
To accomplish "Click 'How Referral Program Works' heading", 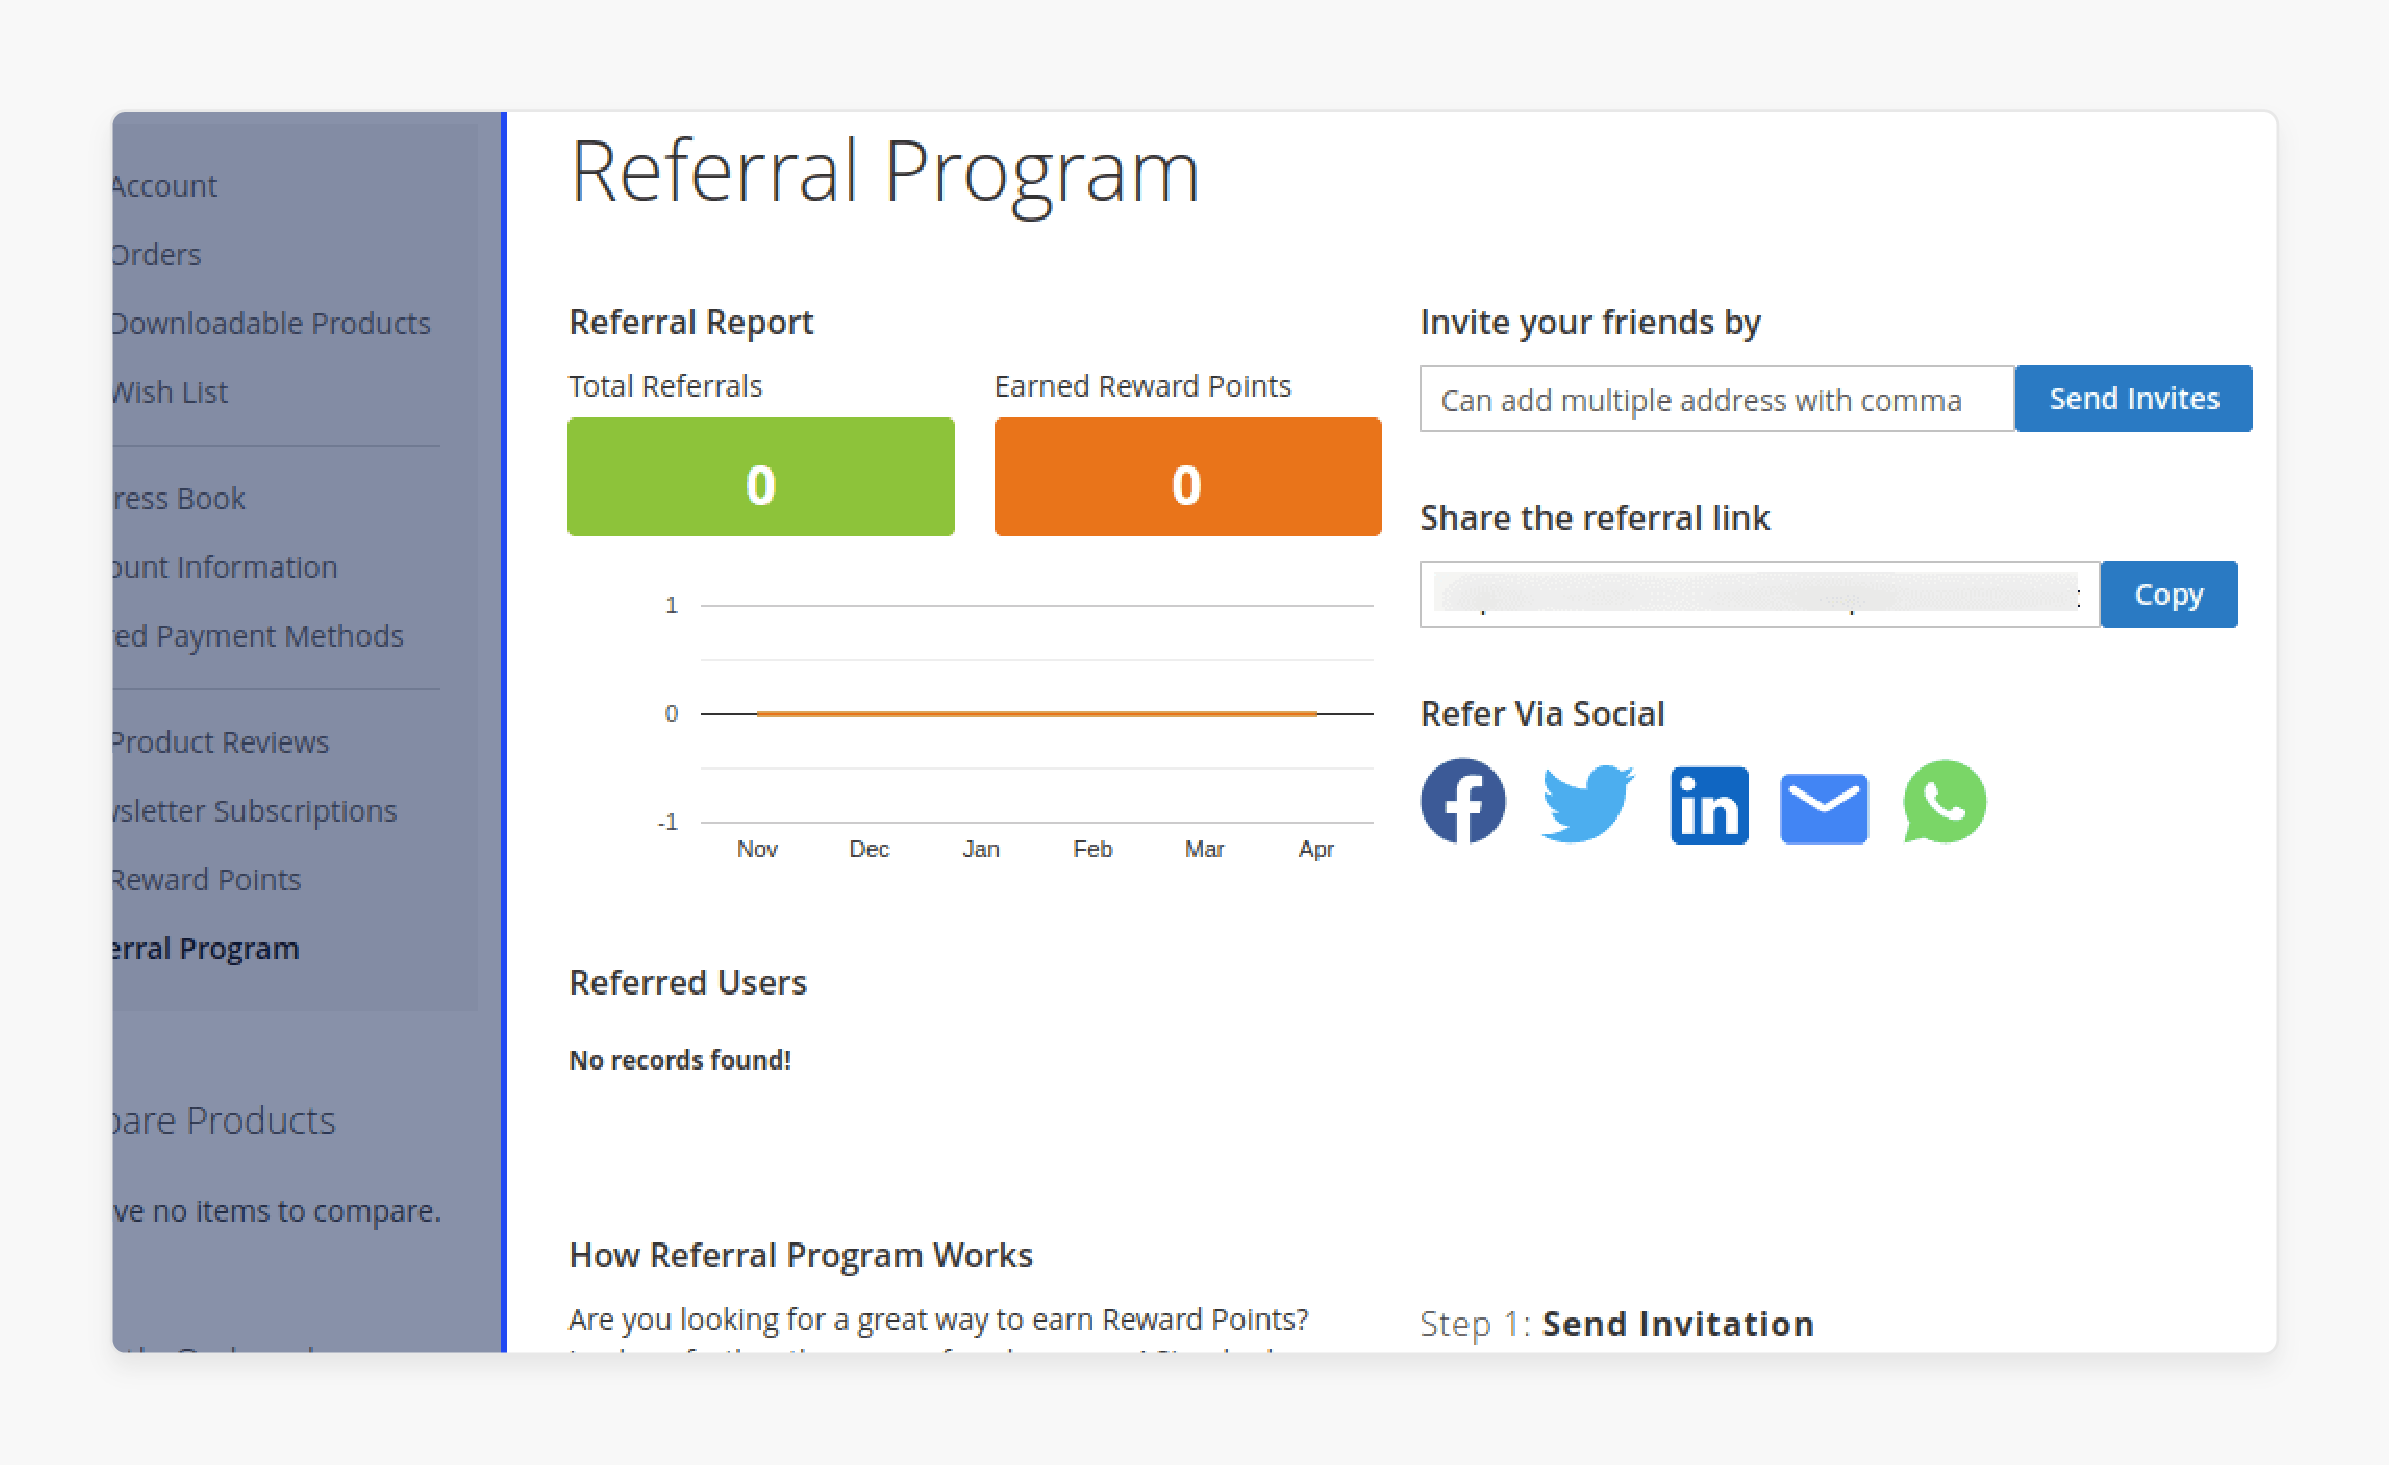I will tap(801, 1255).
